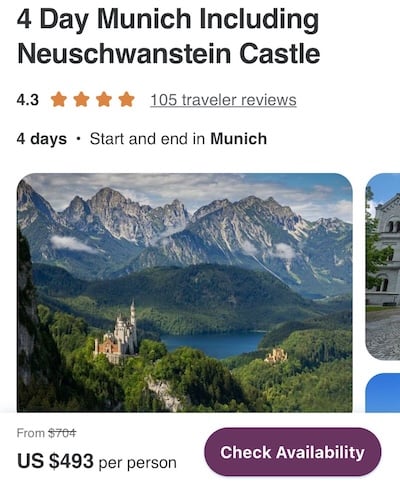Click the tour title 4 Day Munich heading
This screenshot has height=483, width=400.
(x=169, y=37)
